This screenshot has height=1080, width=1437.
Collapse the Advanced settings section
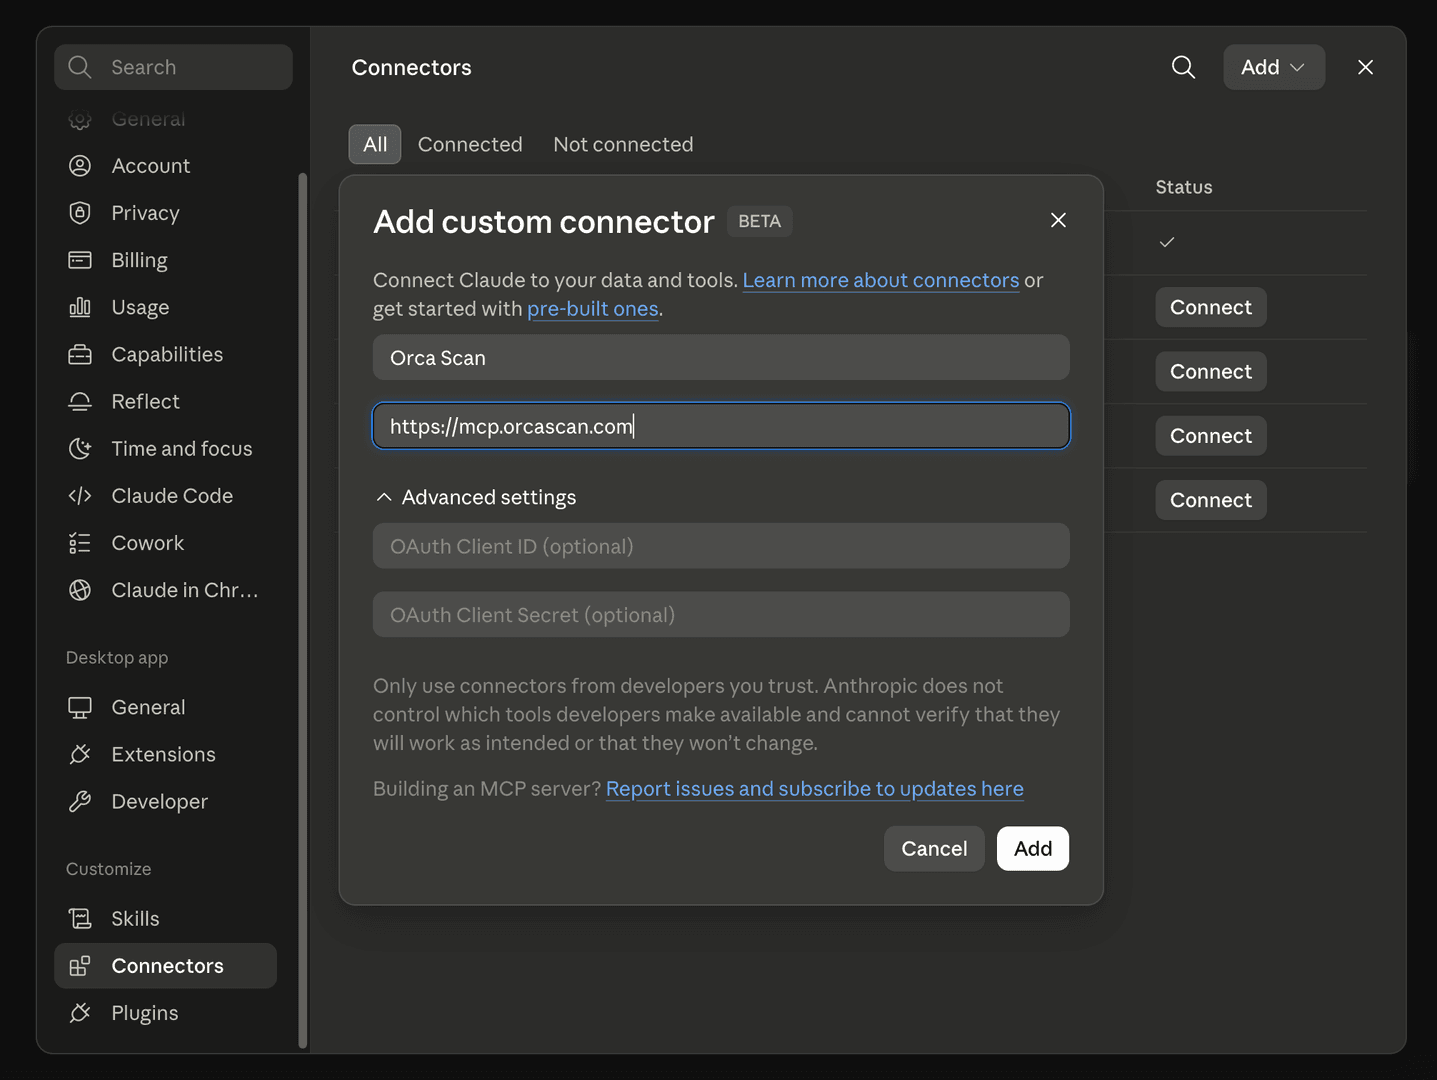pos(475,497)
